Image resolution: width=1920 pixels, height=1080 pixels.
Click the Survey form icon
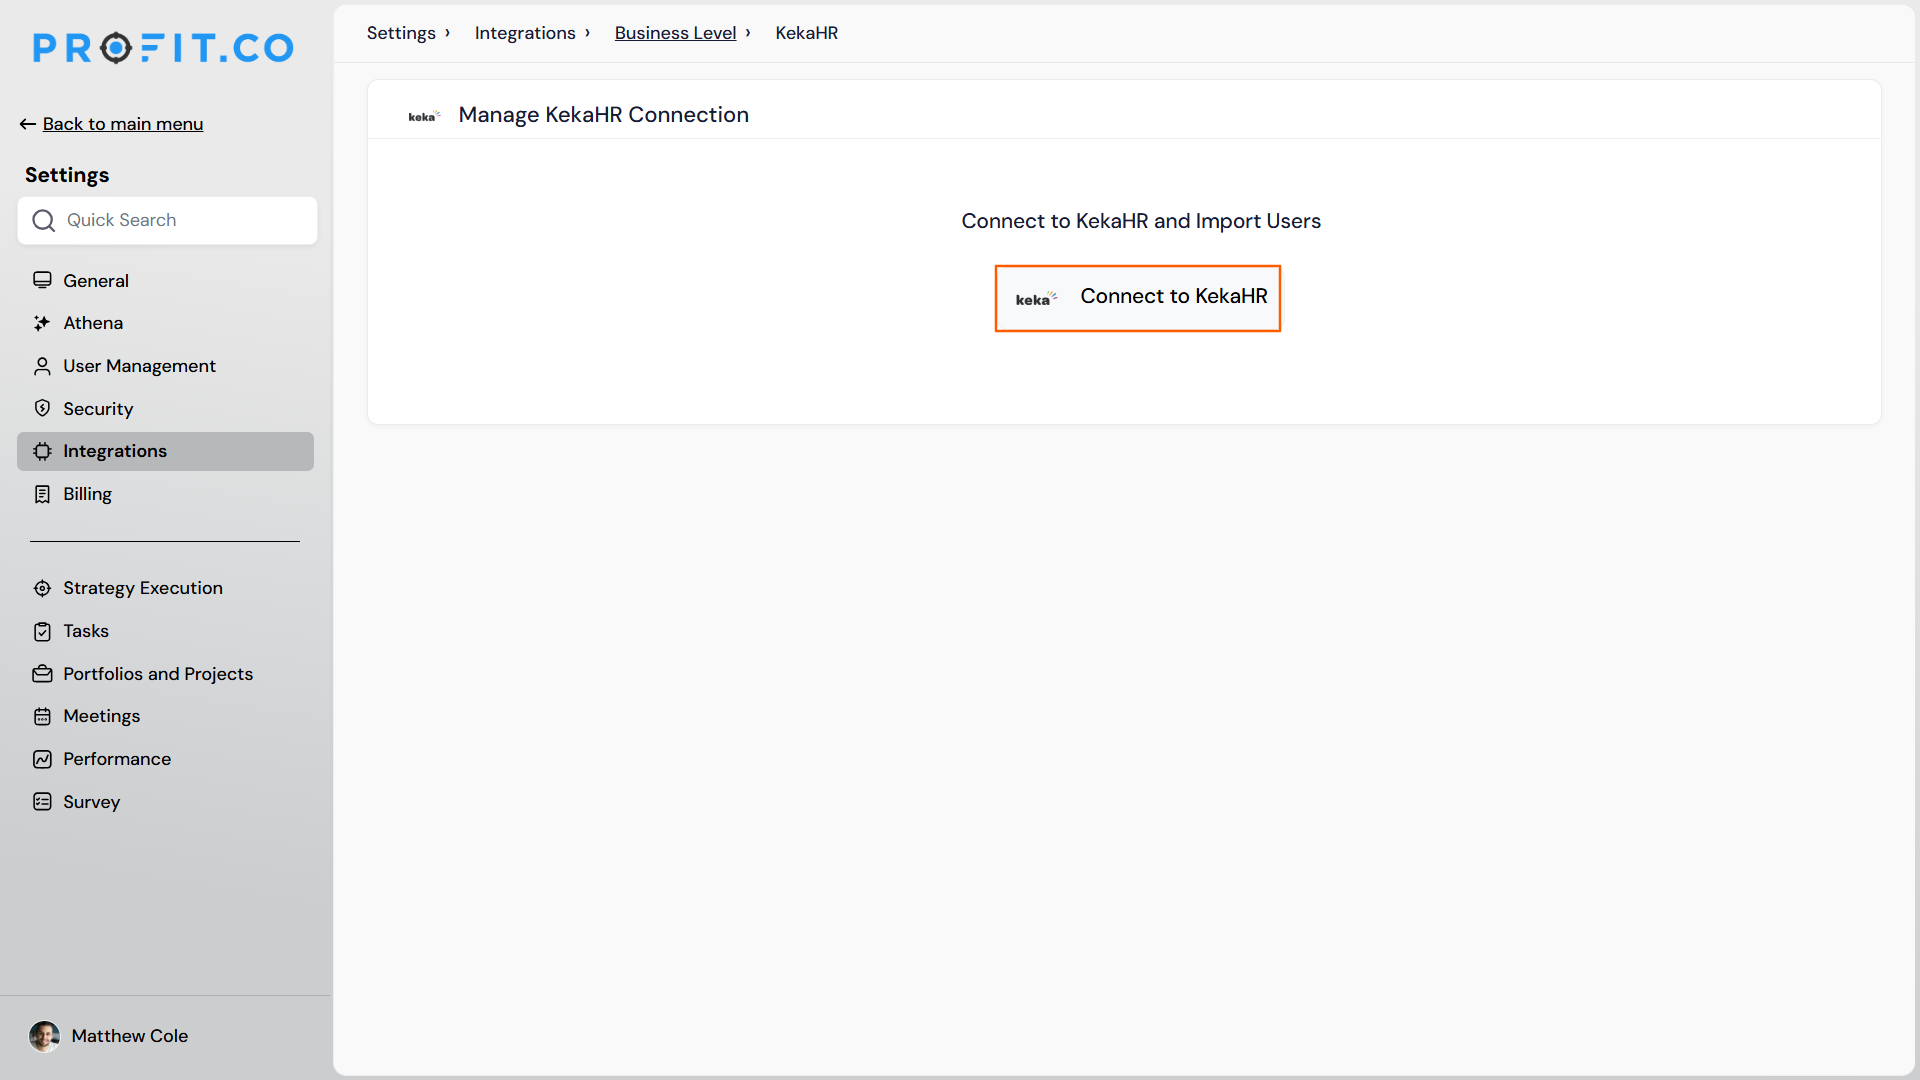(x=42, y=802)
